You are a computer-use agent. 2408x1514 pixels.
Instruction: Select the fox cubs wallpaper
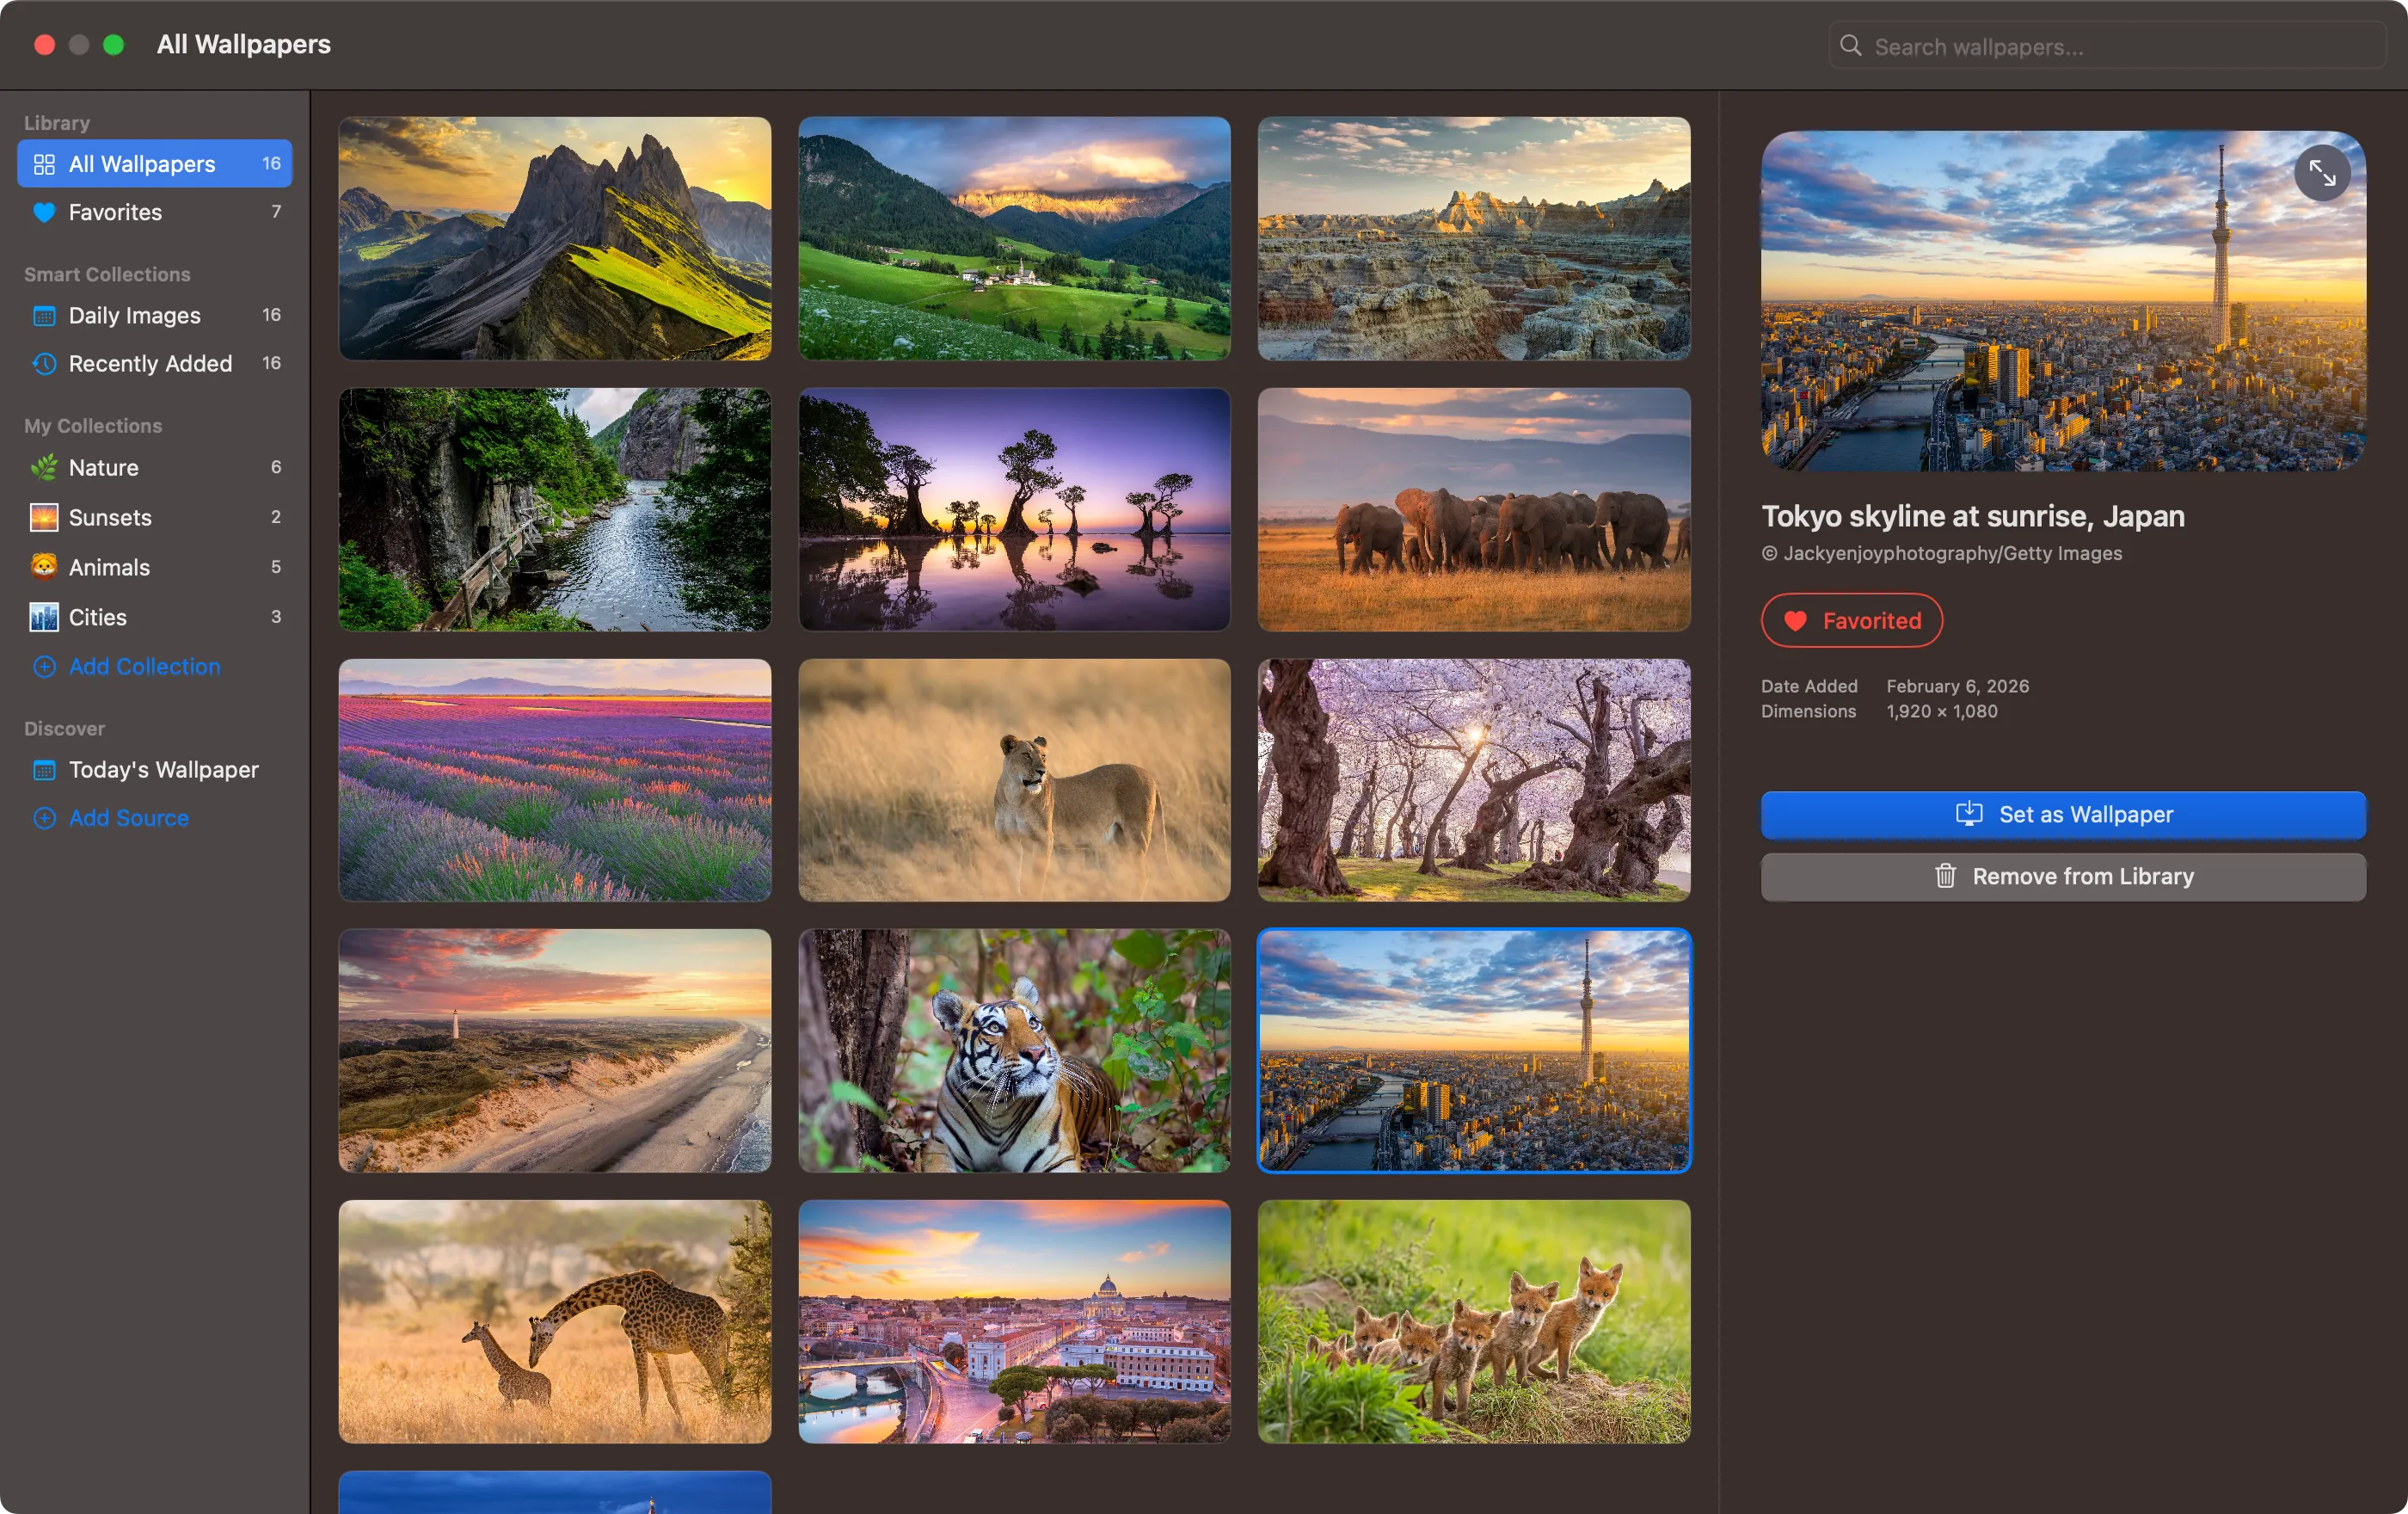point(1474,1322)
